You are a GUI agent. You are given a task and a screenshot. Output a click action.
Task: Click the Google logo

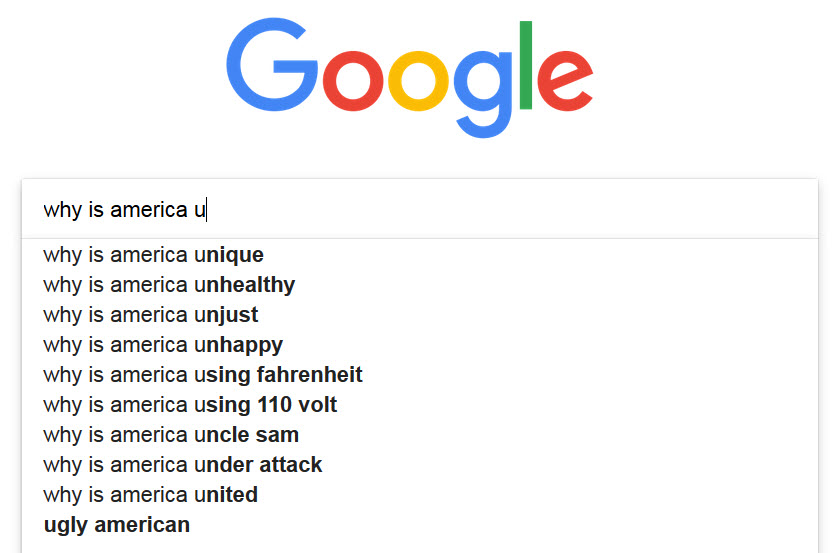point(410,78)
